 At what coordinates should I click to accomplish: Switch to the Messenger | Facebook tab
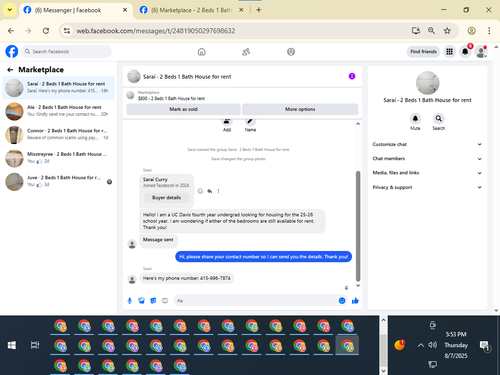click(x=75, y=10)
